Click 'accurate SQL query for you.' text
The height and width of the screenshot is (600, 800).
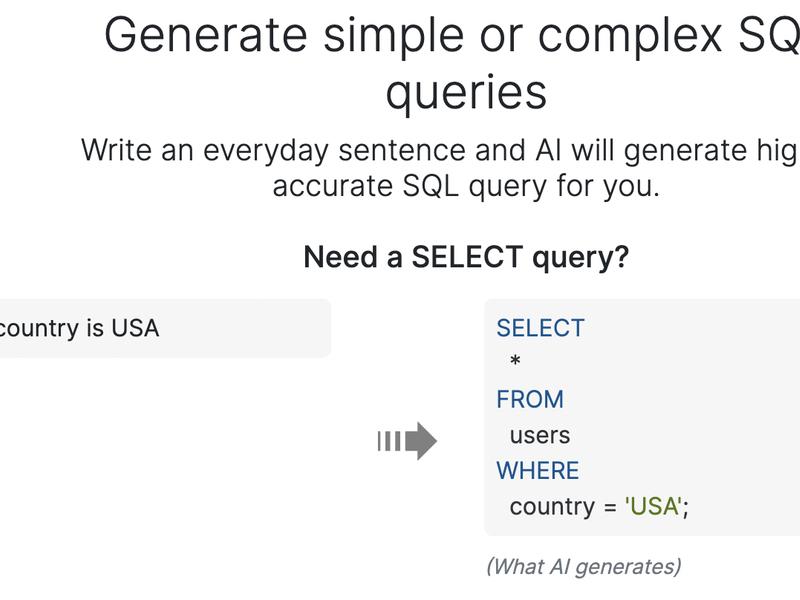pyautogui.click(x=466, y=186)
